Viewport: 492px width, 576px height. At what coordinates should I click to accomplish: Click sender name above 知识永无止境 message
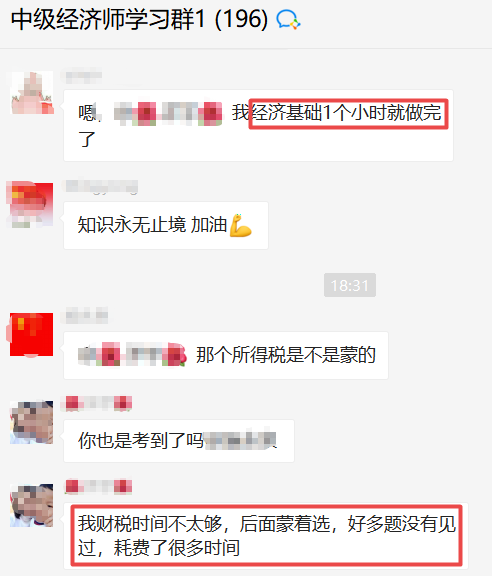(102, 186)
